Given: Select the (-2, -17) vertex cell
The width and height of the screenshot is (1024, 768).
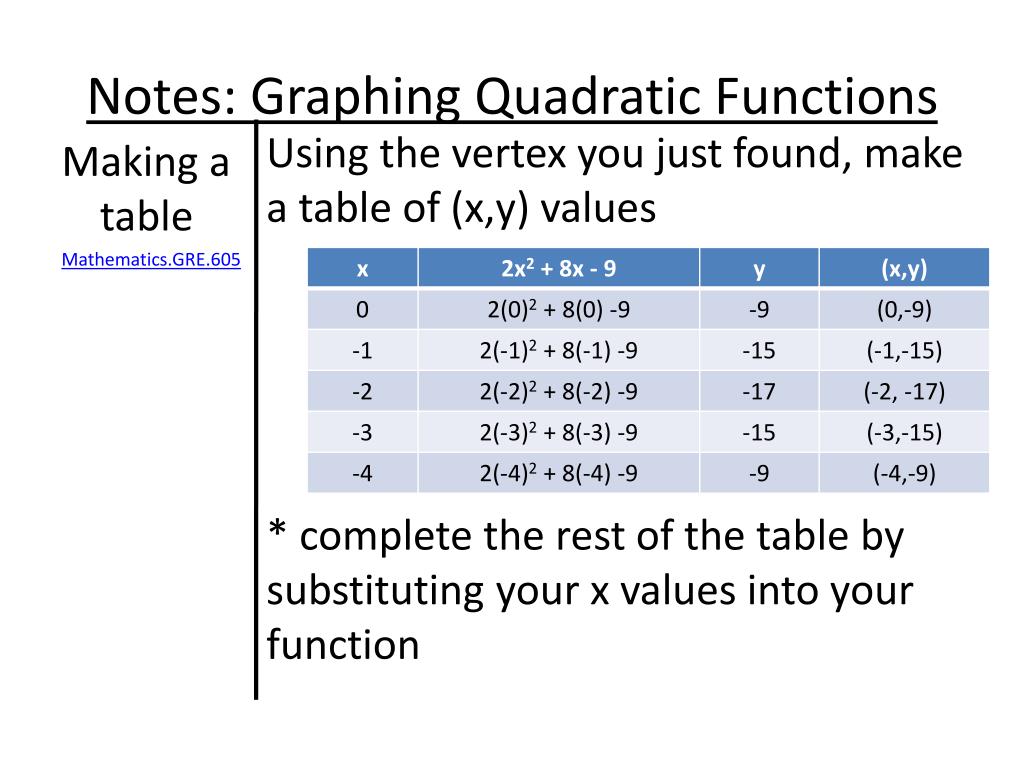Looking at the screenshot, I should click(903, 391).
